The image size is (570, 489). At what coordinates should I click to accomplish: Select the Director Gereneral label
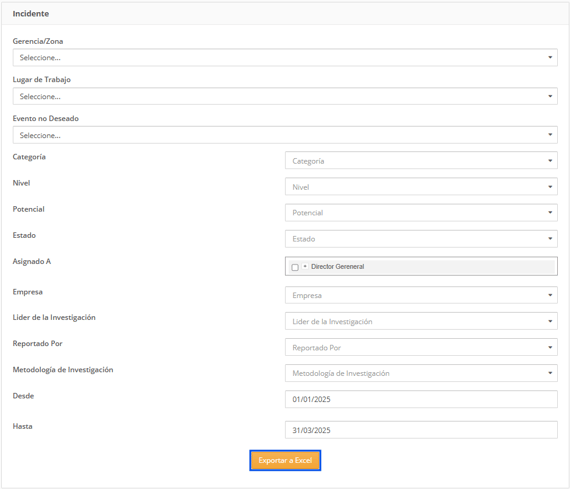tap(337, 266)
